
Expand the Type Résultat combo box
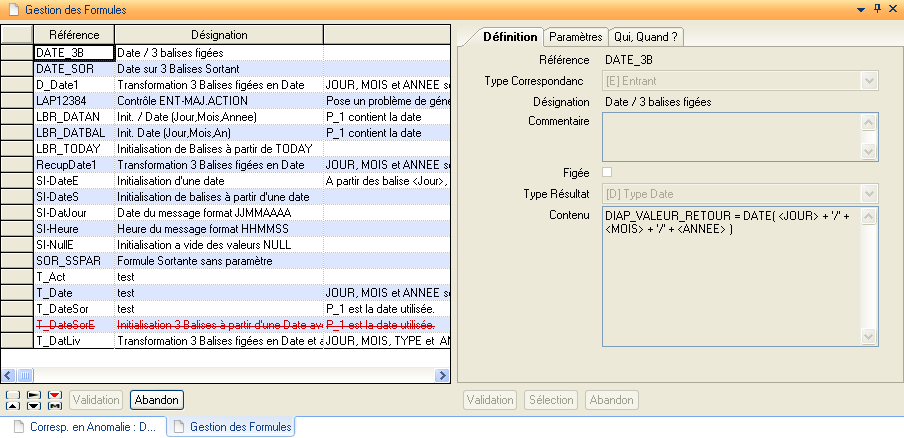click(x=869, y=193)
